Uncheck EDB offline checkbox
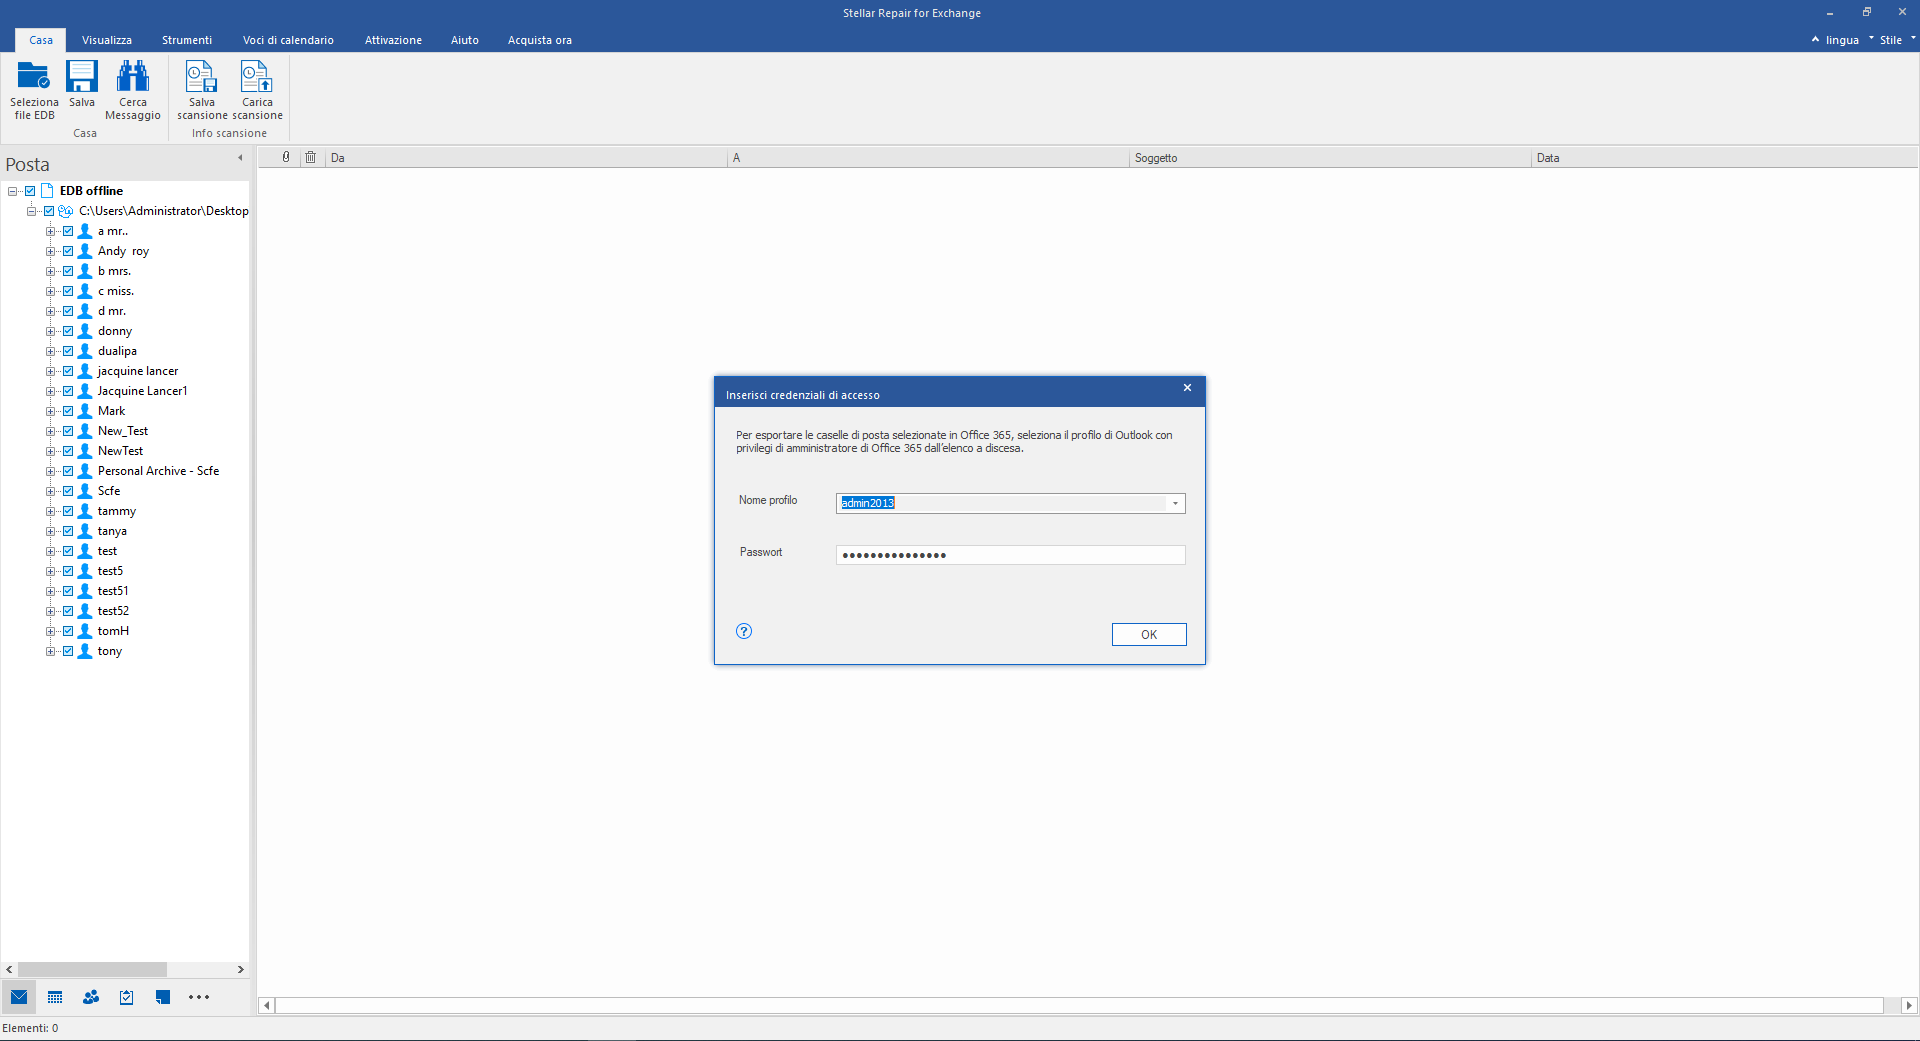Screen dimensions: 1920x1041 pyautogui.click(x=30, y=191)
